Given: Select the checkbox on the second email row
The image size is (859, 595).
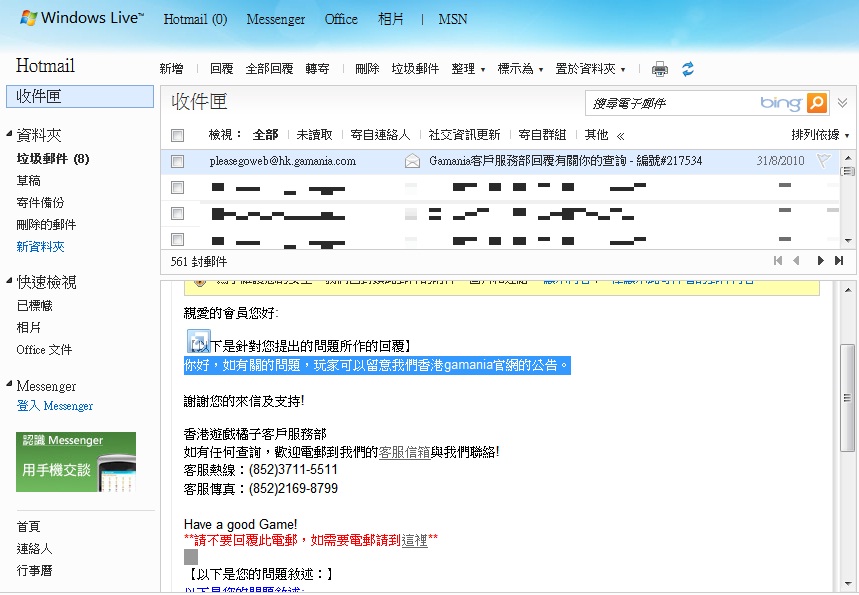Looking at the screenshot, I should (x=177, y=187).
